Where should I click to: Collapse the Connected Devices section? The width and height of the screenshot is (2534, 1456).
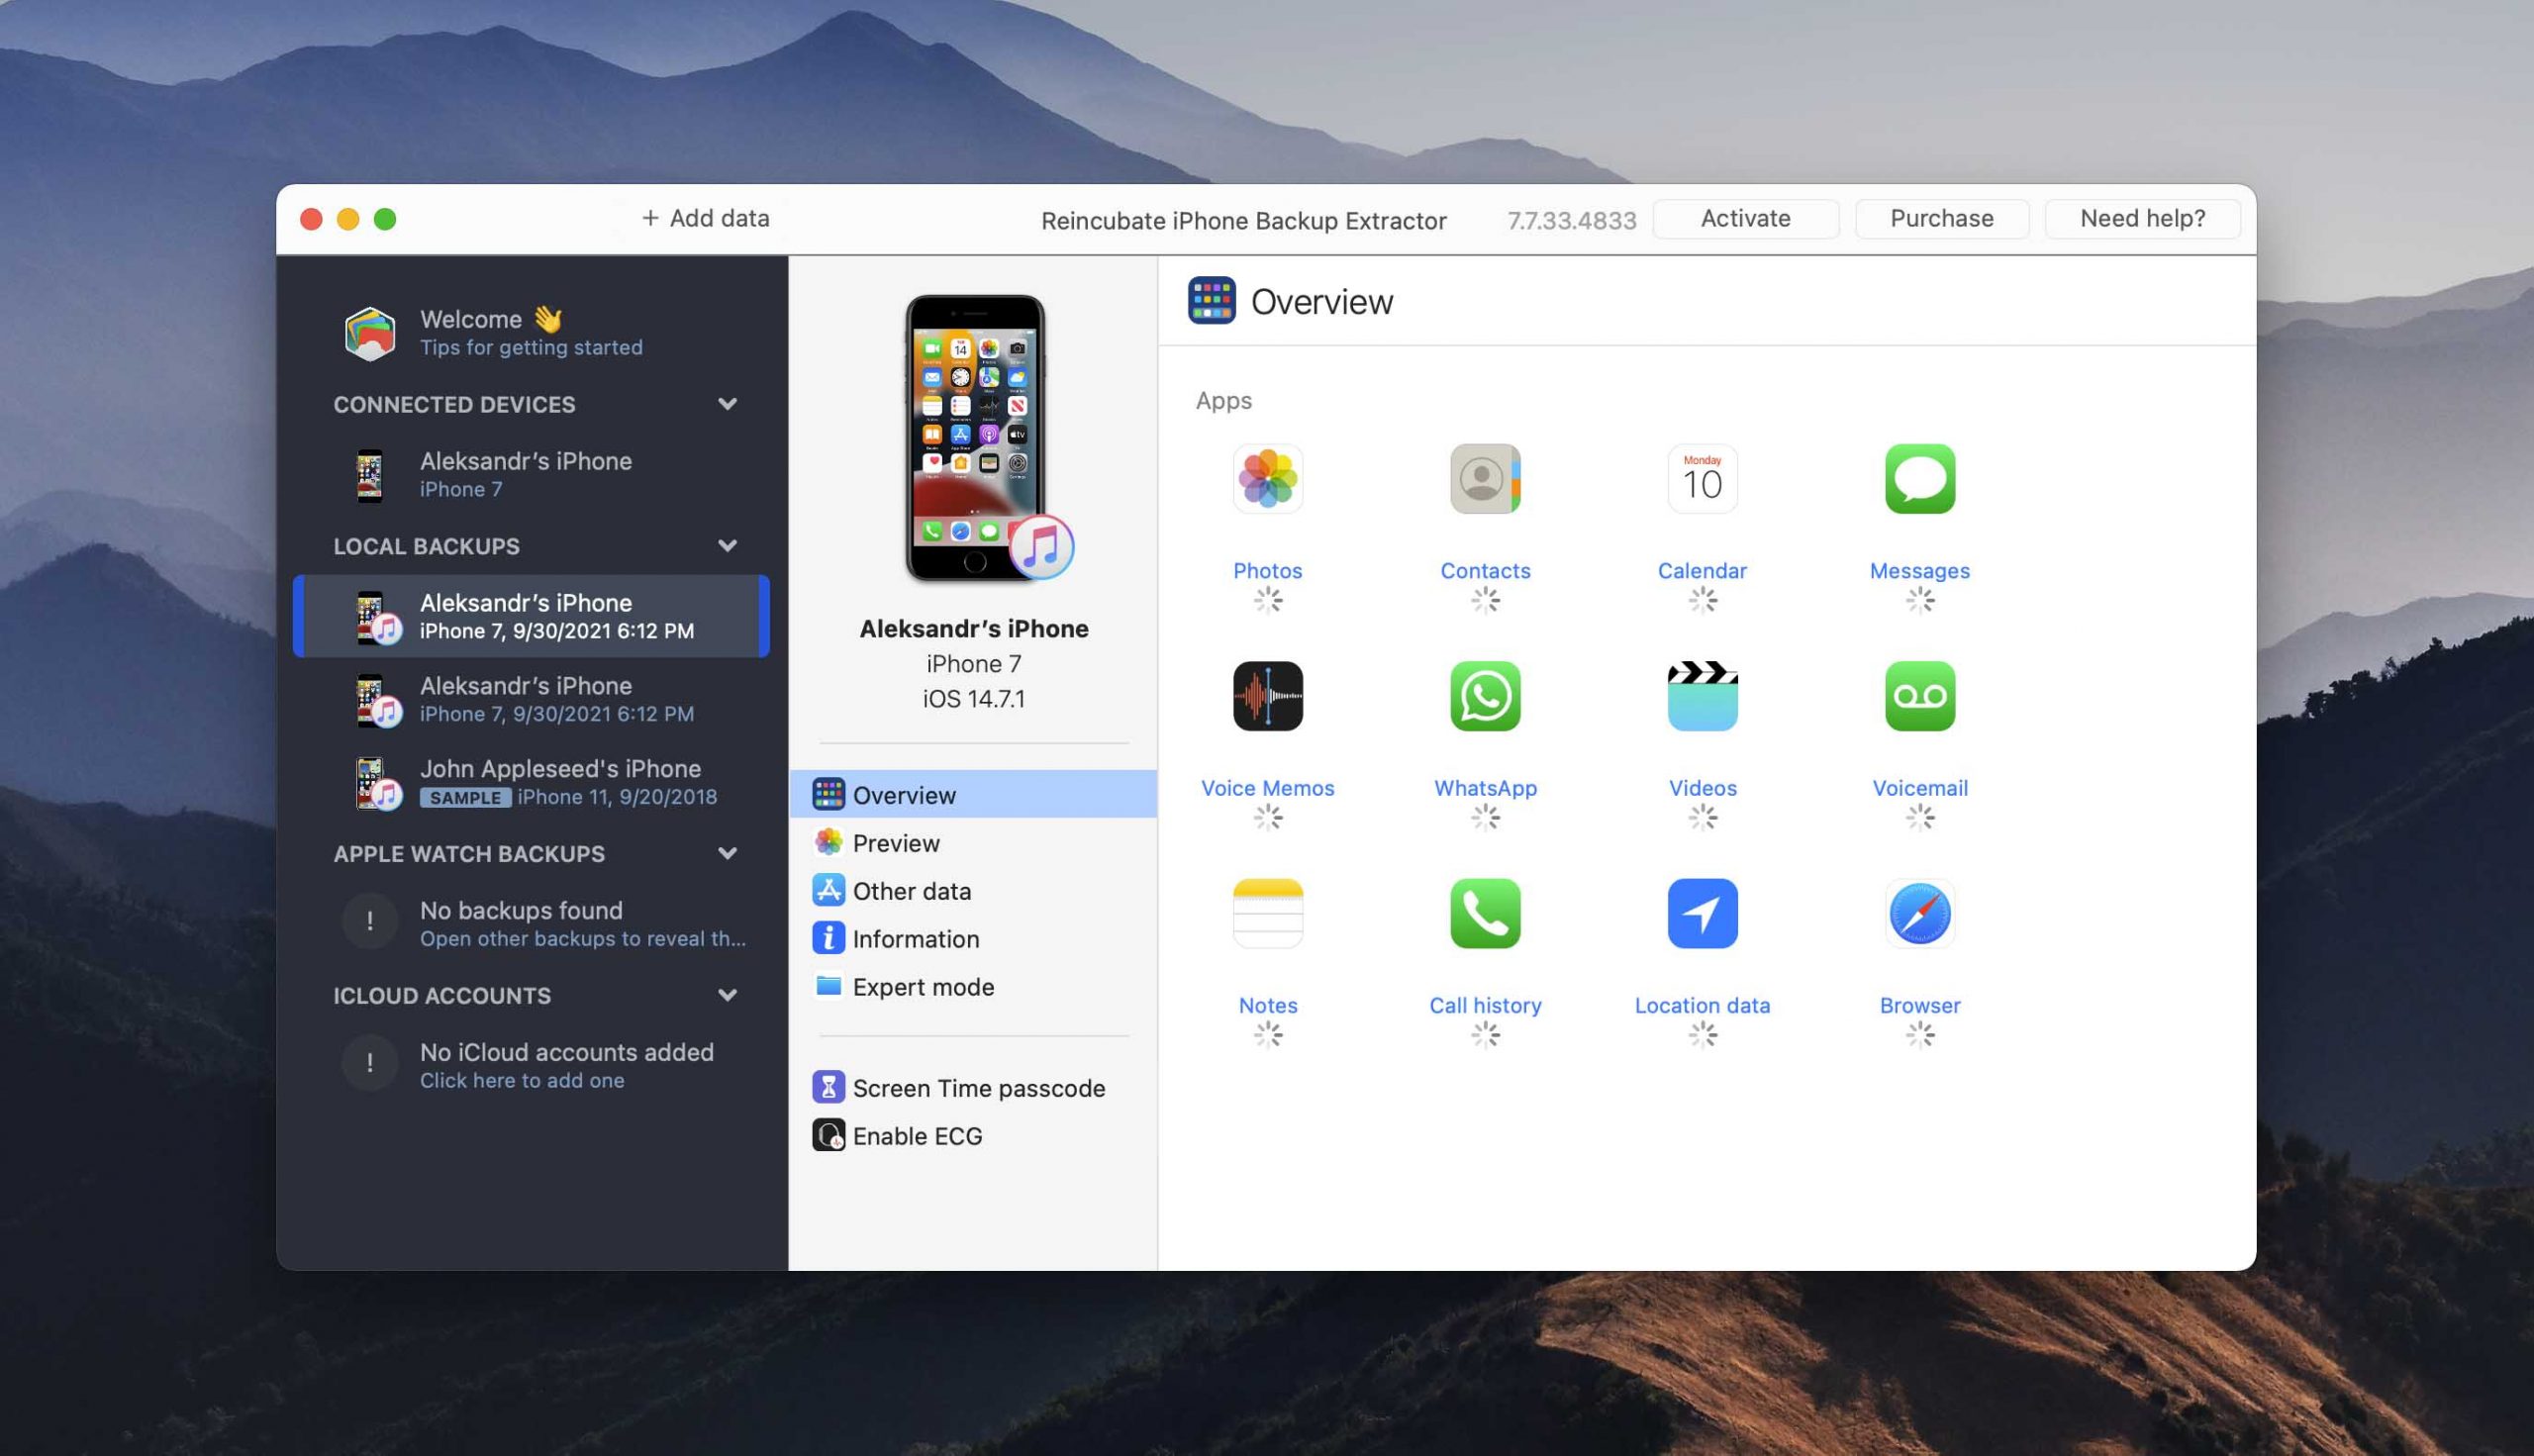(x=727, y=404)
